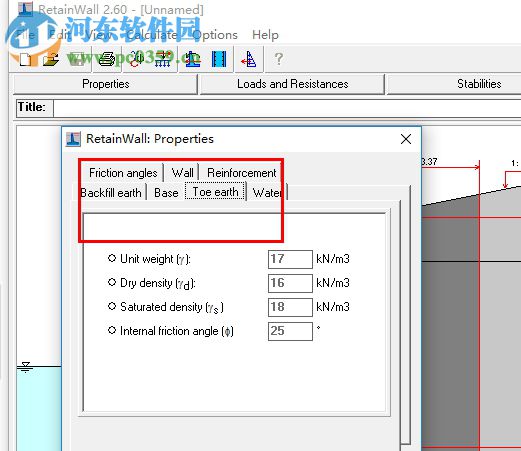Switch to the Friction angles tab
The width and height of the screenshot is (521, 451).
pyautogui.click(x=123, y=173)
